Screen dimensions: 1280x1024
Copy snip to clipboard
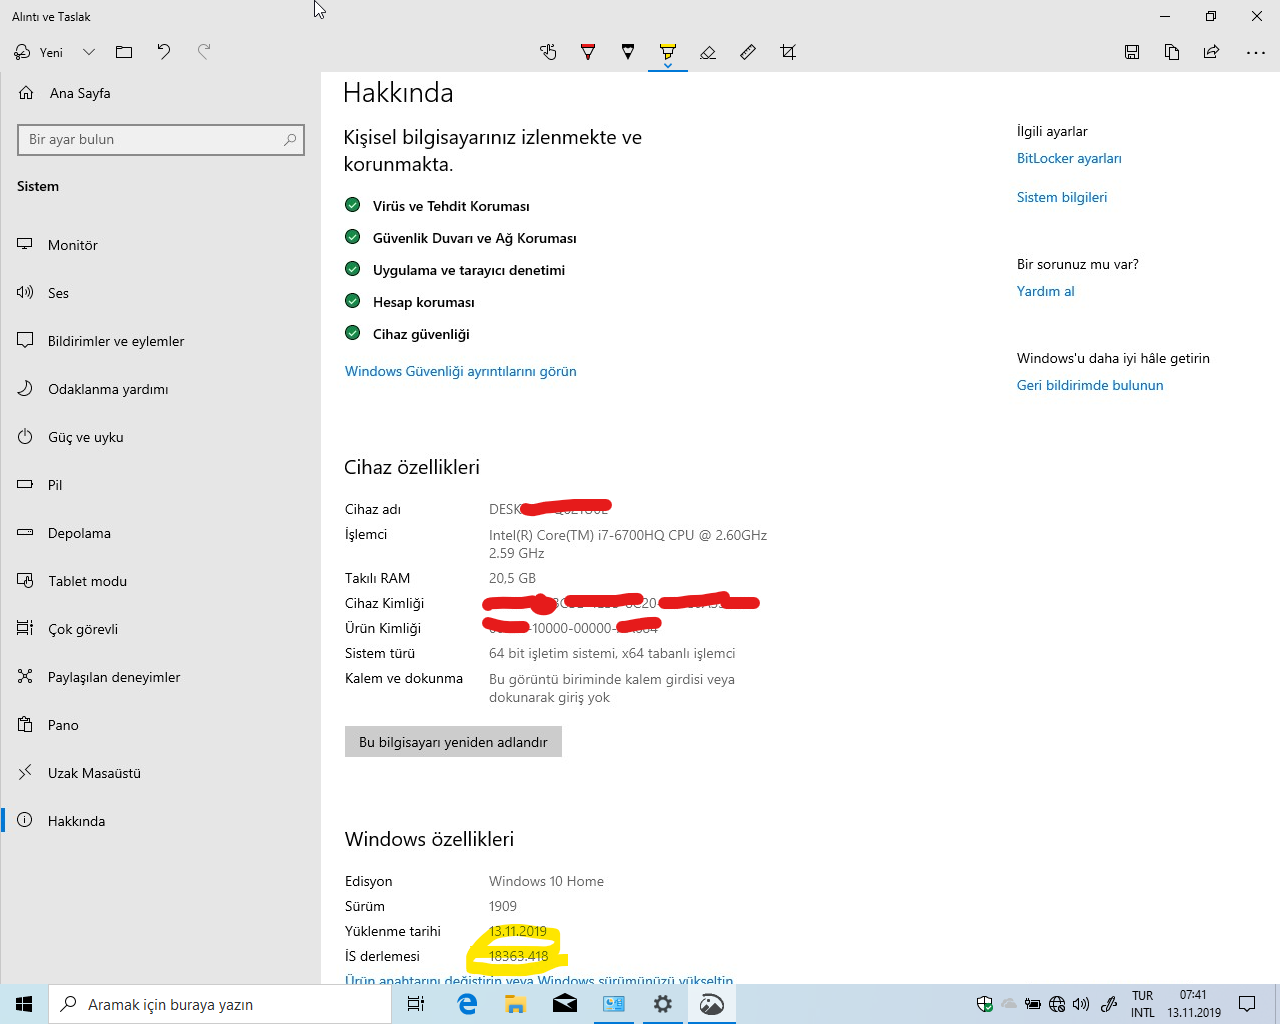(1172, 52)
